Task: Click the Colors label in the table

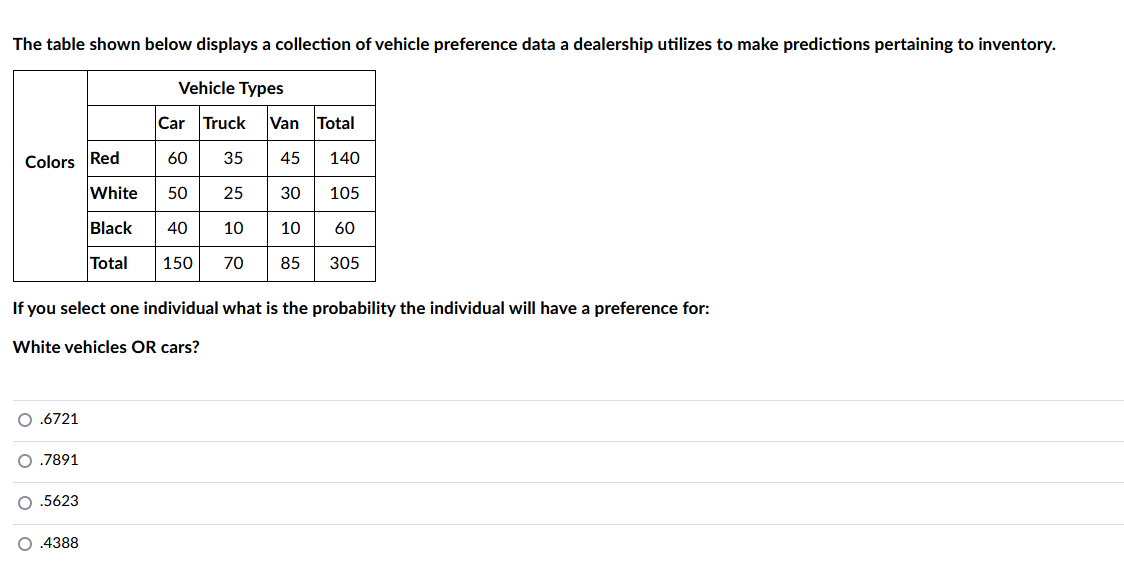Action: (x=49, y=162)
